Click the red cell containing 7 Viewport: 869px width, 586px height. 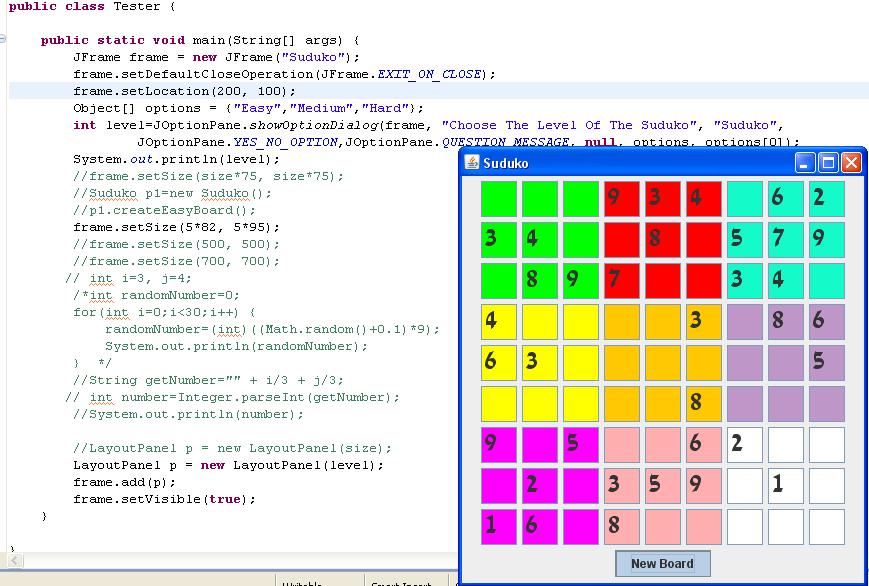tap(621, 280)
